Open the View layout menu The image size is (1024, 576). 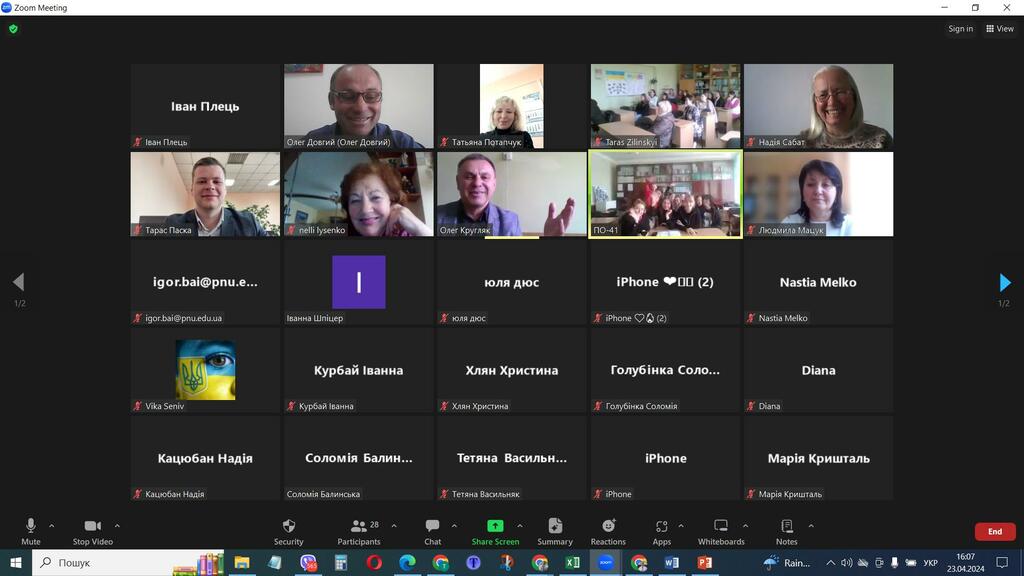point(999,29)
